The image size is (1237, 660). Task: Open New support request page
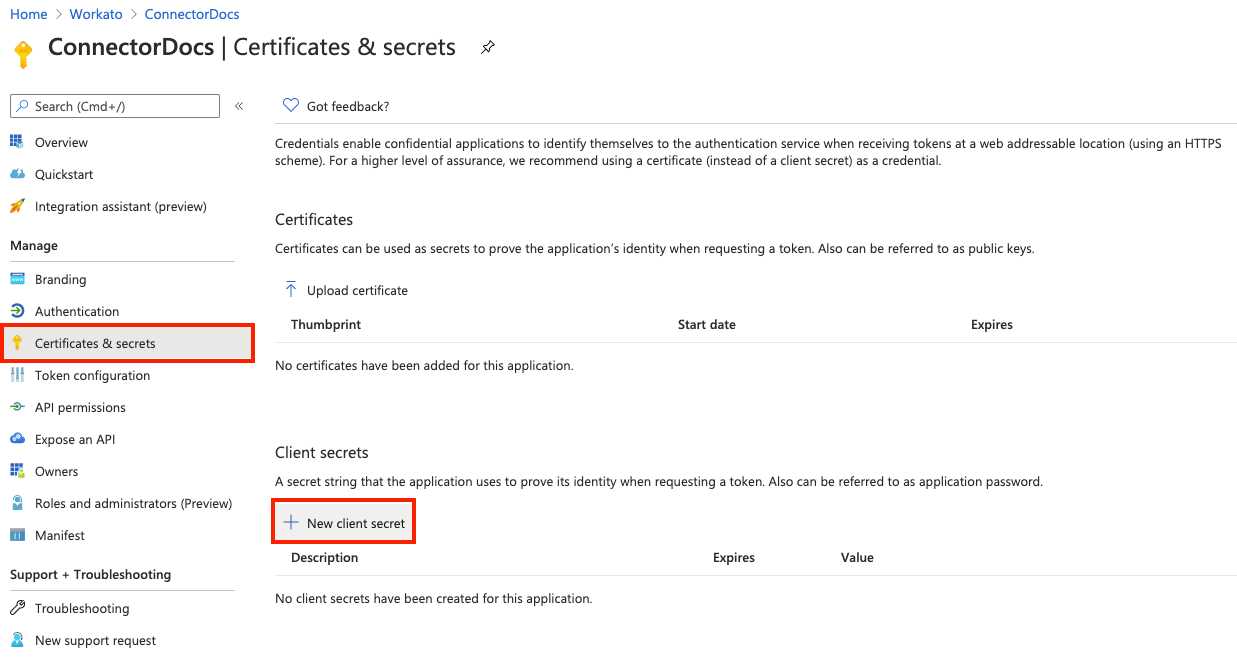pos(95,640)
